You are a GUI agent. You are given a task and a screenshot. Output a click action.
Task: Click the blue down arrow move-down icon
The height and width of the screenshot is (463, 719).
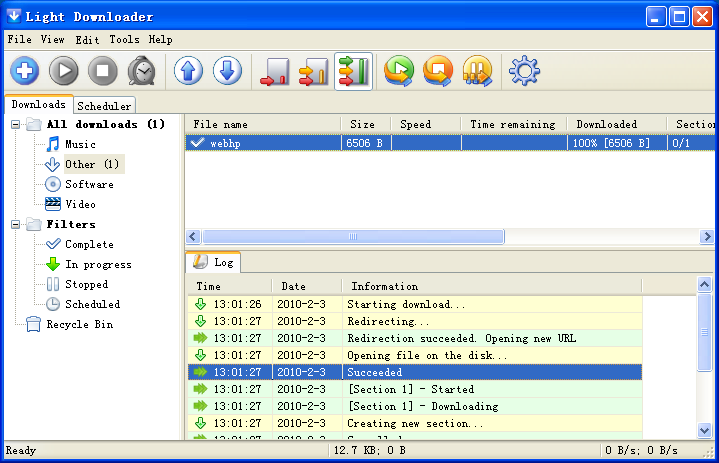pyautogui.click(x=227, y=71)
